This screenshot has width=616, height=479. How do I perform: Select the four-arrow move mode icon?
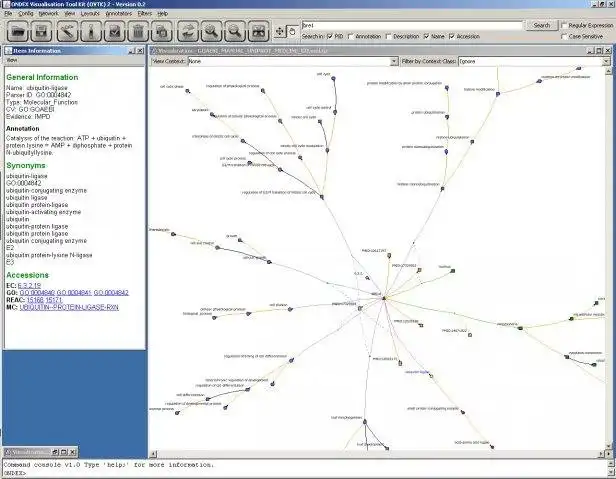(279, 31)
